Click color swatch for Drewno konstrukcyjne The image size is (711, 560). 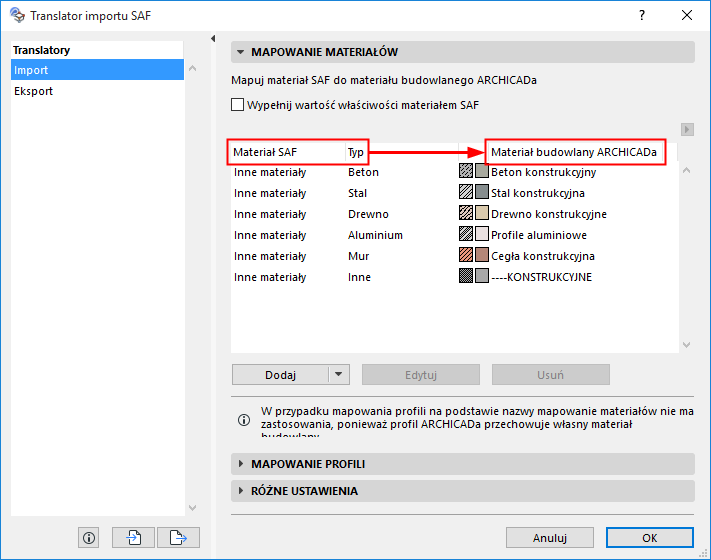[x=482, y=213]
